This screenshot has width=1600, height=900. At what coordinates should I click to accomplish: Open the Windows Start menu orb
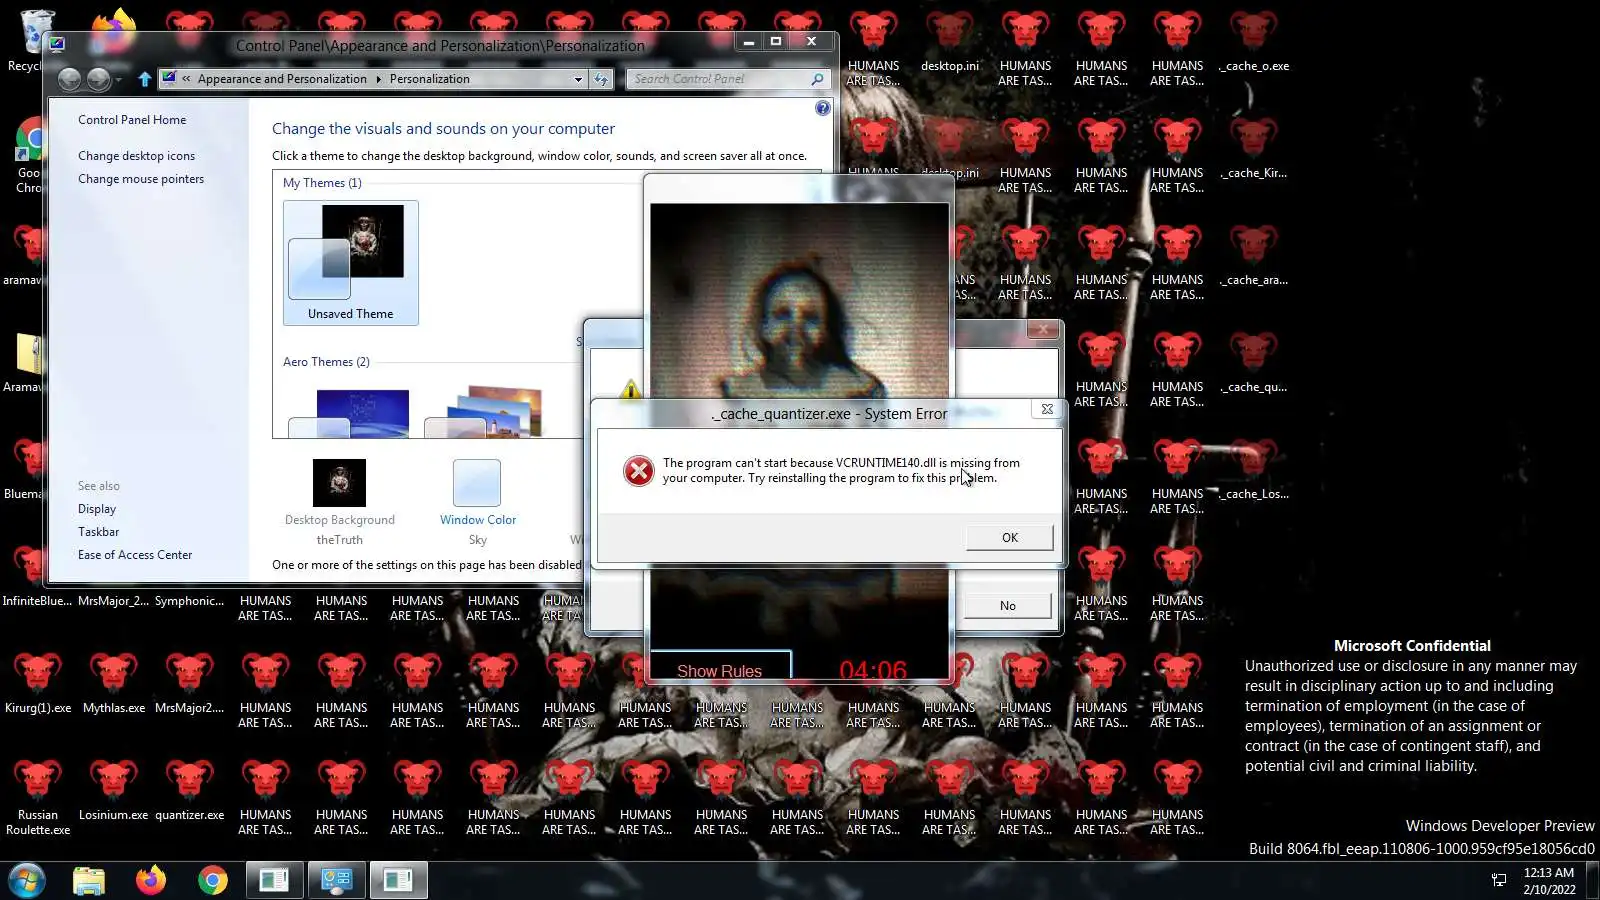tap(27, 880)
